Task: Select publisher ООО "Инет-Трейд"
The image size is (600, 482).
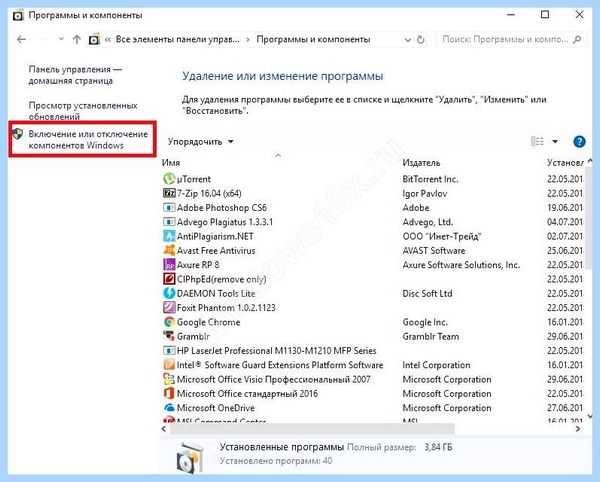Action: click(x=442, y=236)
